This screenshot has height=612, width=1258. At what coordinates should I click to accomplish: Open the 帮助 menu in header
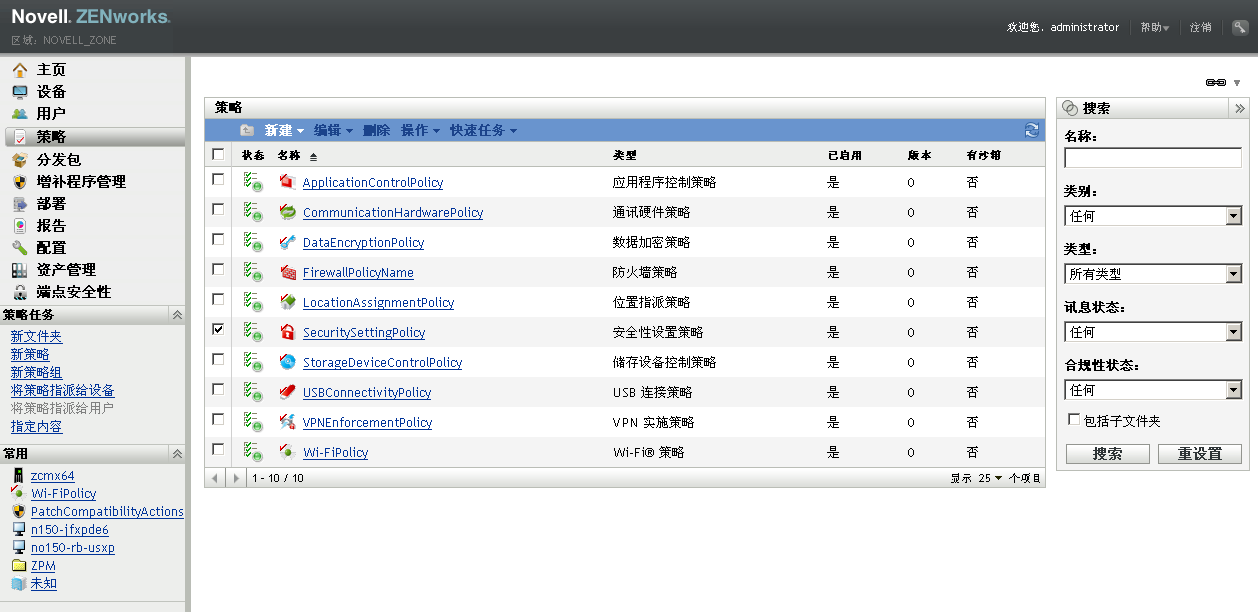[x=1155, y=28]
